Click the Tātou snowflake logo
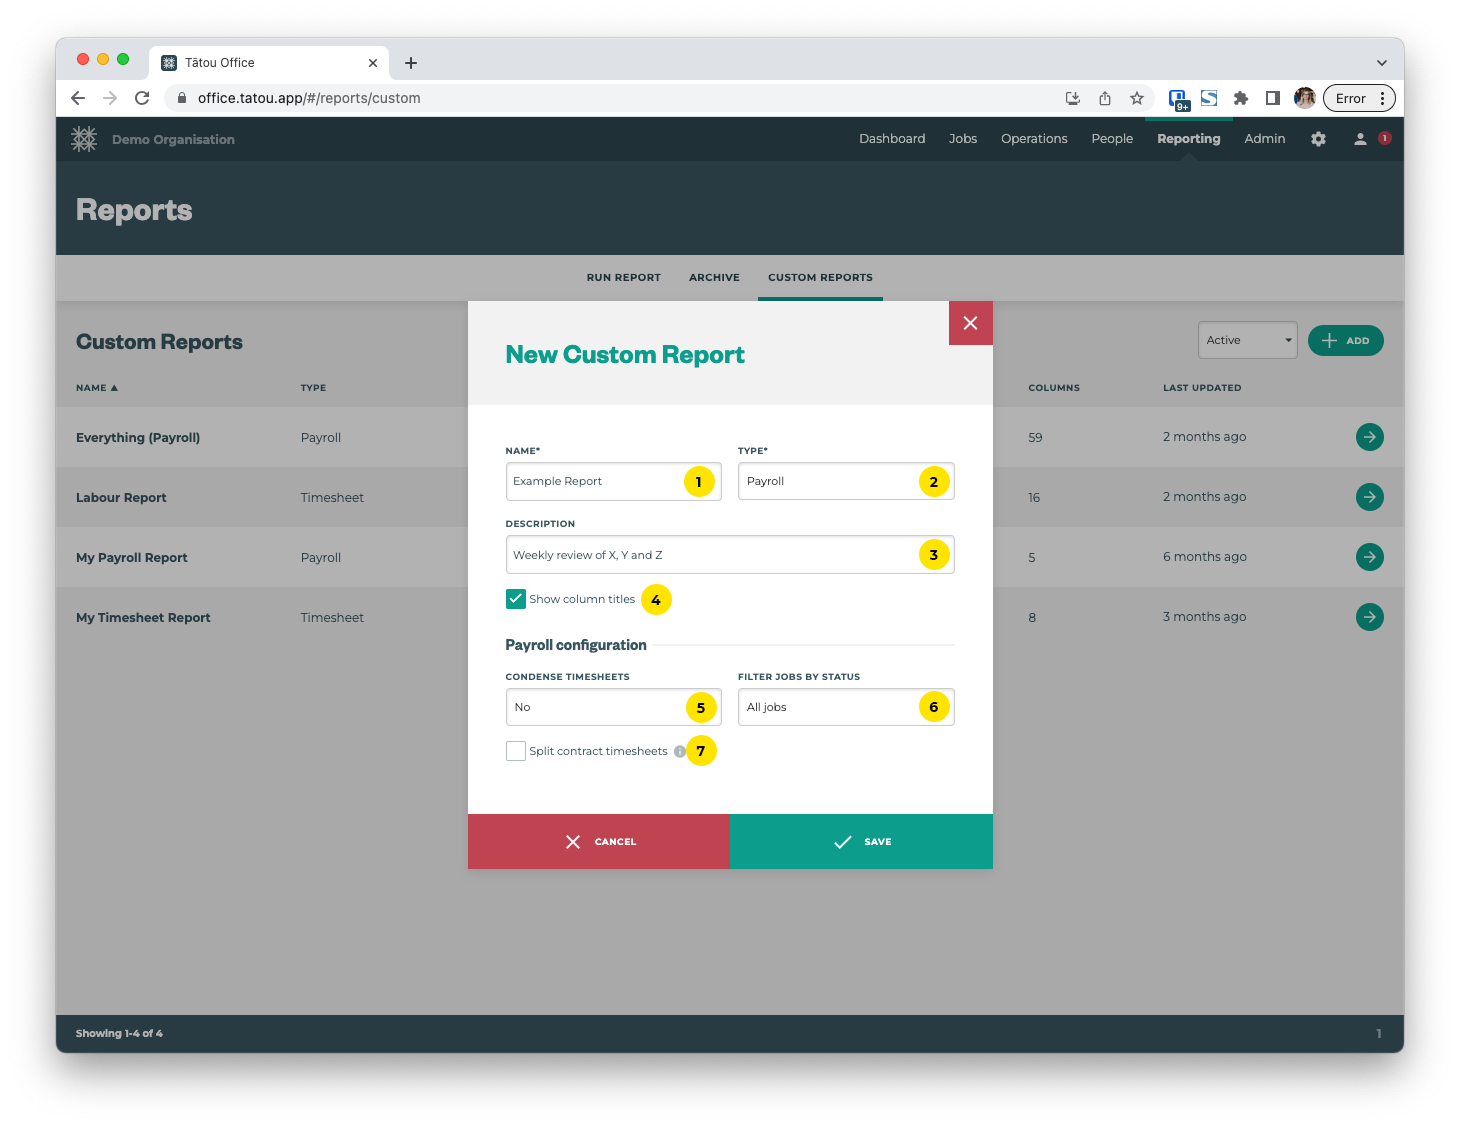The height and width of the screenshot is (1127, 1460). click(84, 139)
